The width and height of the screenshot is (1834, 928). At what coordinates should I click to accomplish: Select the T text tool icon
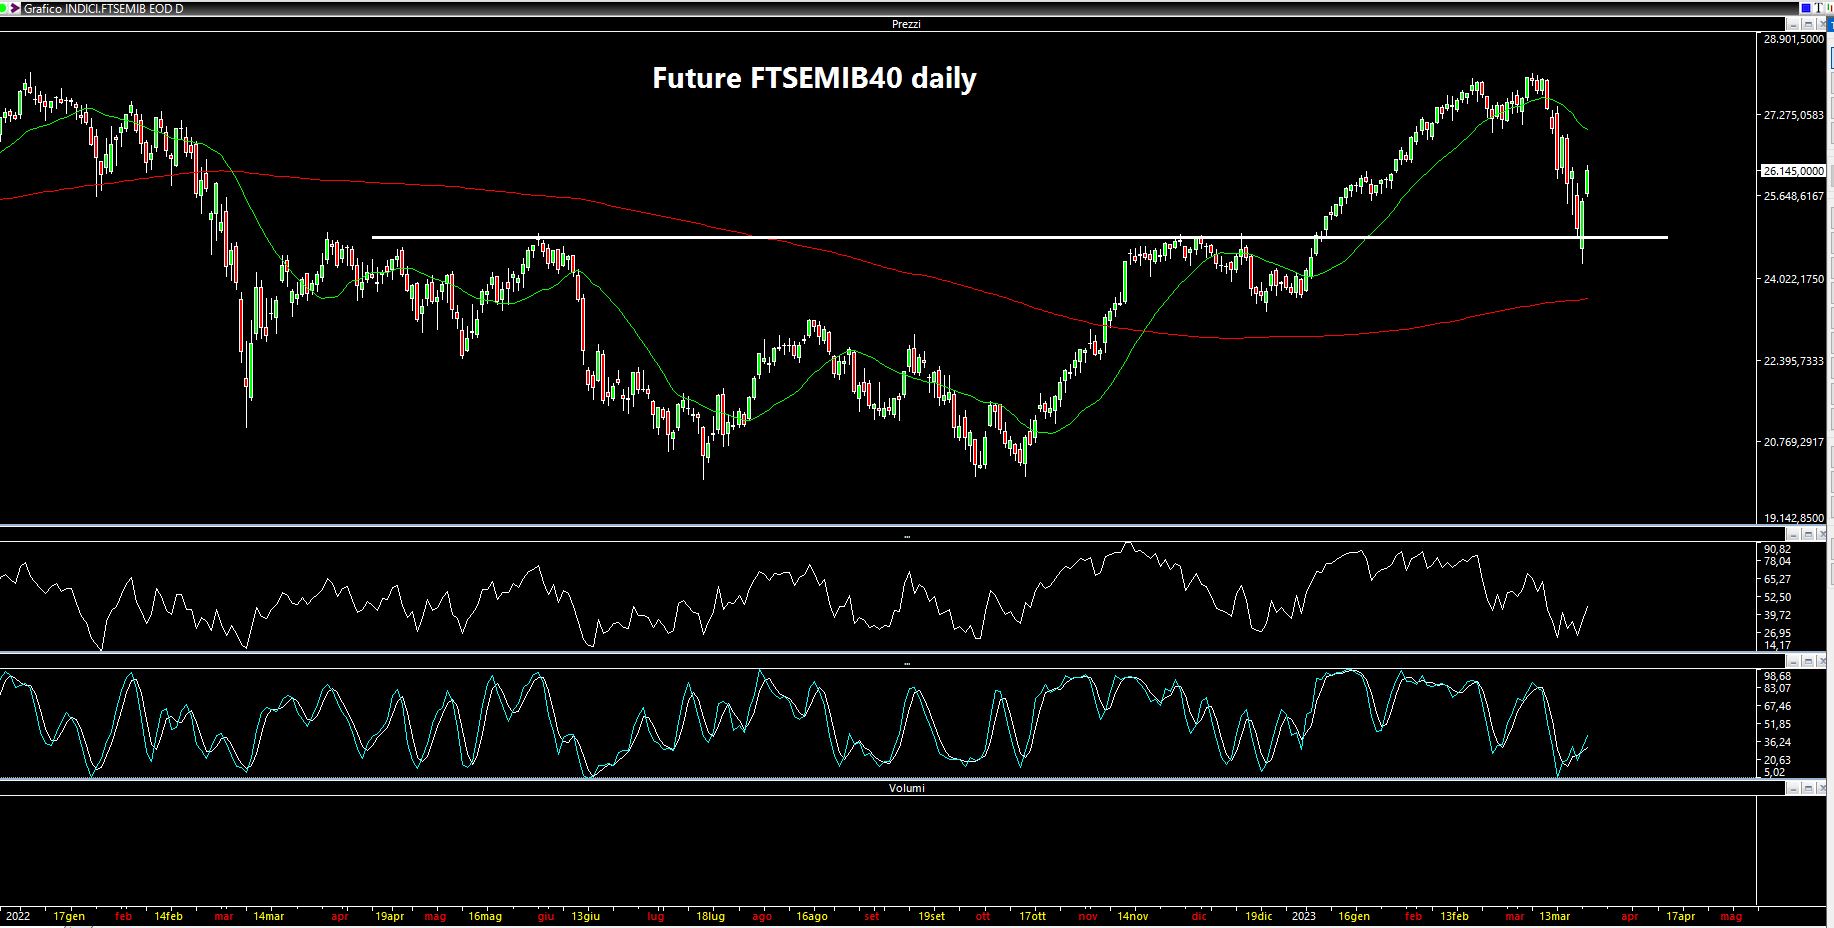click(x=1818, y=8)
